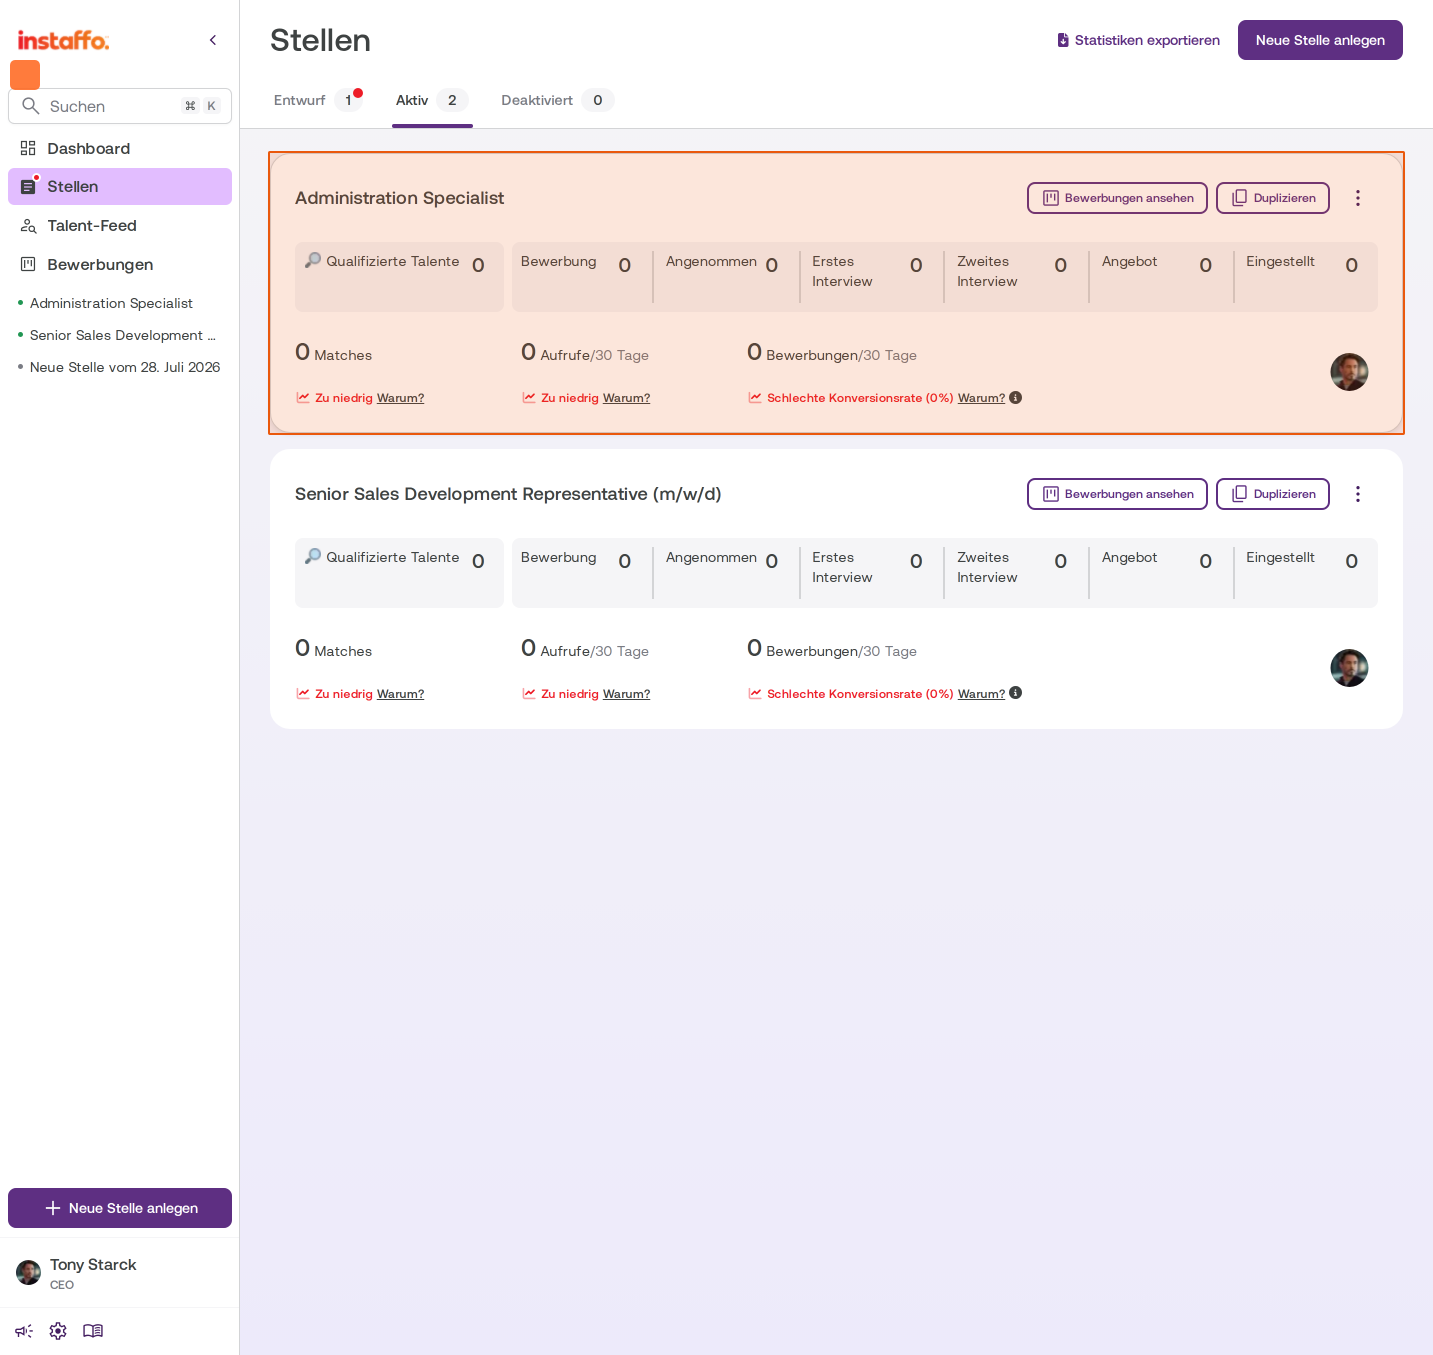Click info icon beside Konversionsrate in Senior Sales card
Viewport: 1433px width, 1355px height.
tap(1016, 693)
